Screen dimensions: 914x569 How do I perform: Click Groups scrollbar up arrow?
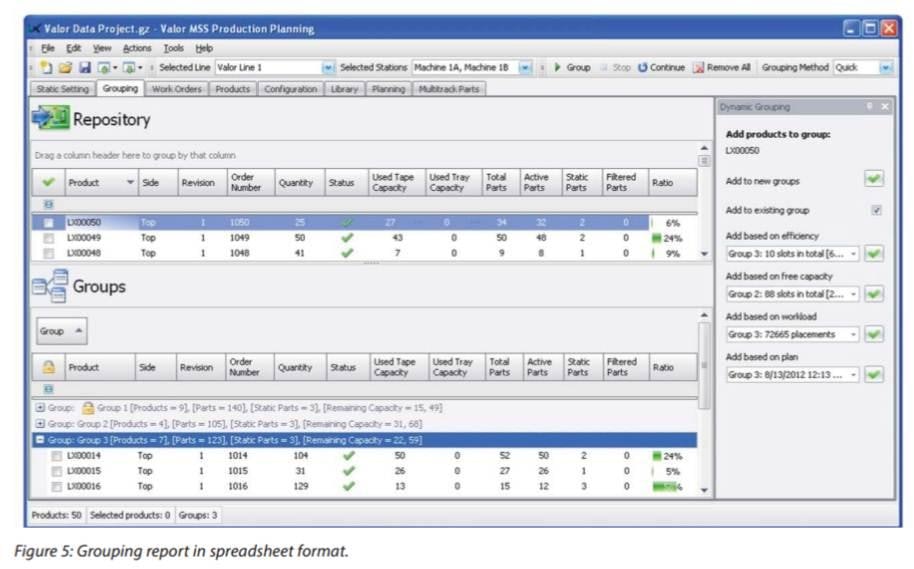click(704, 315)
